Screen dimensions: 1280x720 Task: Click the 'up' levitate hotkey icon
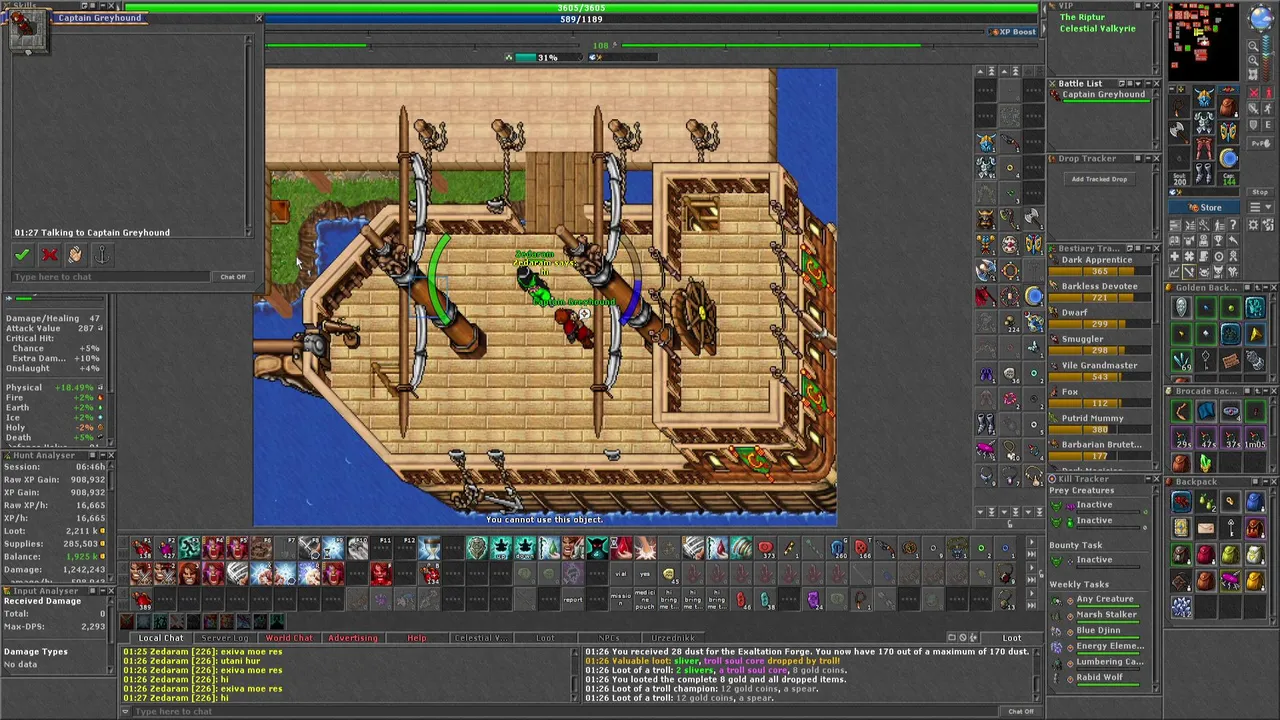click(x=501, y=547)
